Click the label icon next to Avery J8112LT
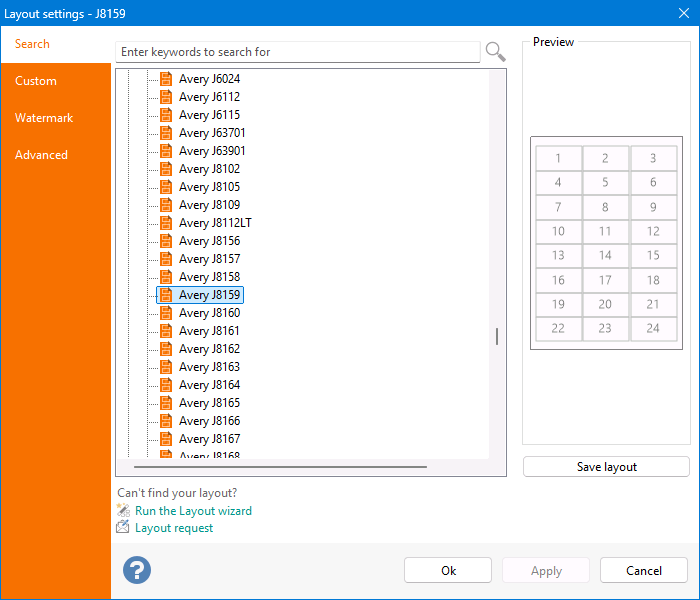This screenshot has height=600, width=700. (x=166, y=223)
